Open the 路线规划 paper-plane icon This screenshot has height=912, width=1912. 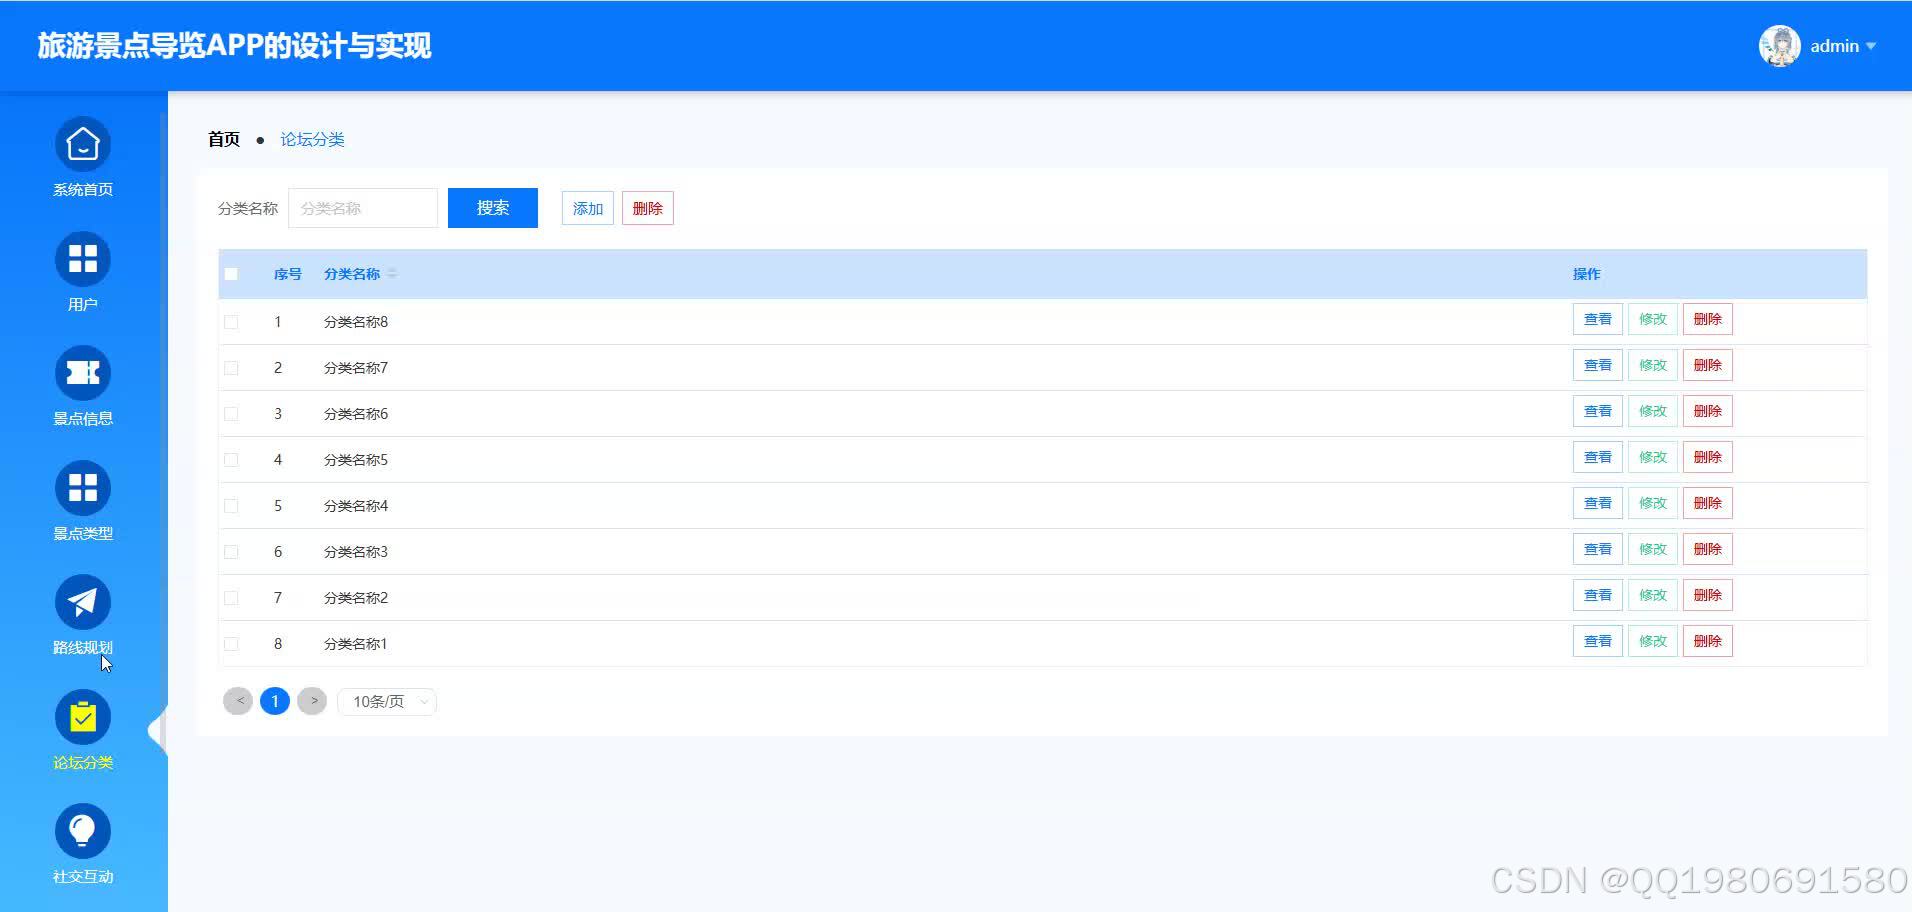(83, 602)
